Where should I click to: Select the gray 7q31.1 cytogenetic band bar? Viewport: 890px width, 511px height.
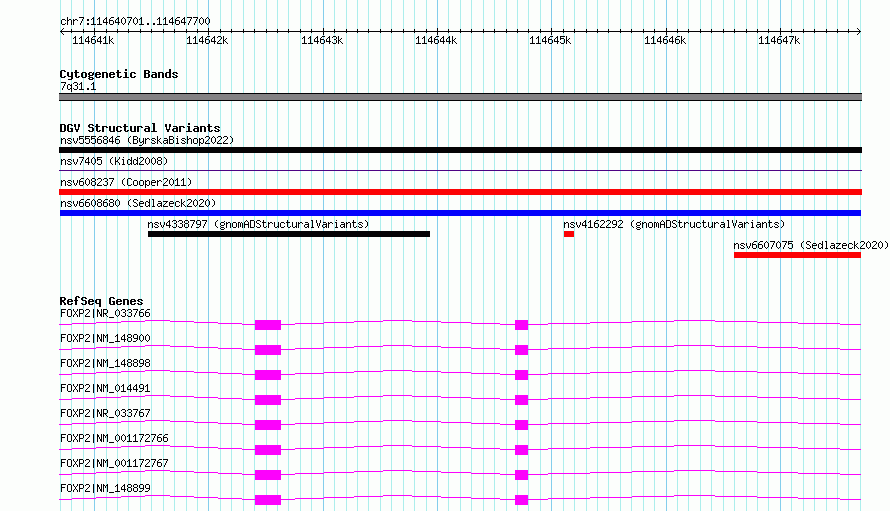pyautogui.click(x=460, y=97)
